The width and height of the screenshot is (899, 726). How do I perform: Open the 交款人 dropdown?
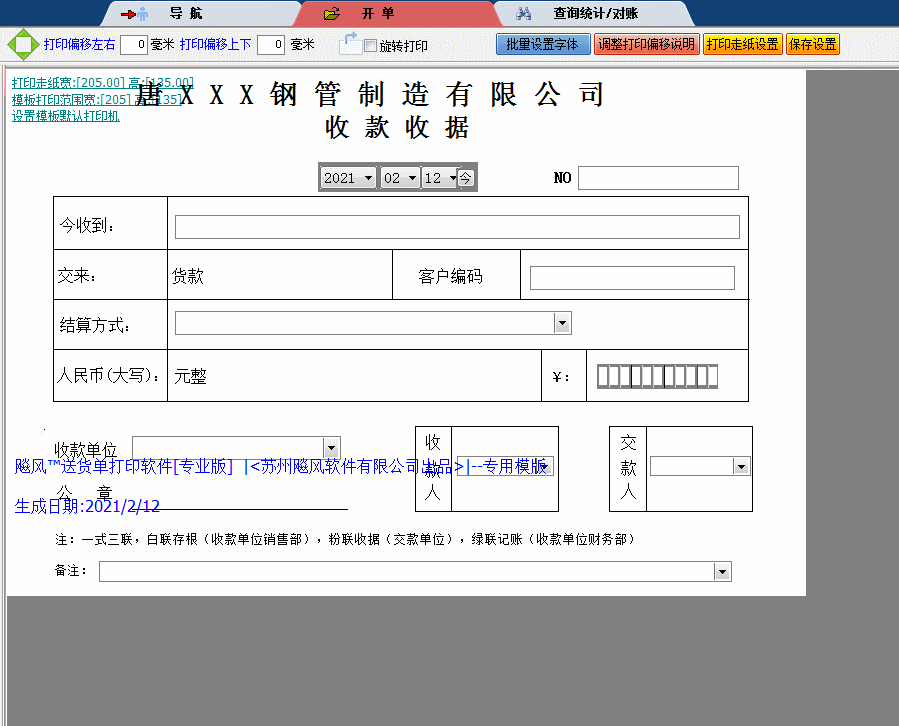click(x=741, y=465)
